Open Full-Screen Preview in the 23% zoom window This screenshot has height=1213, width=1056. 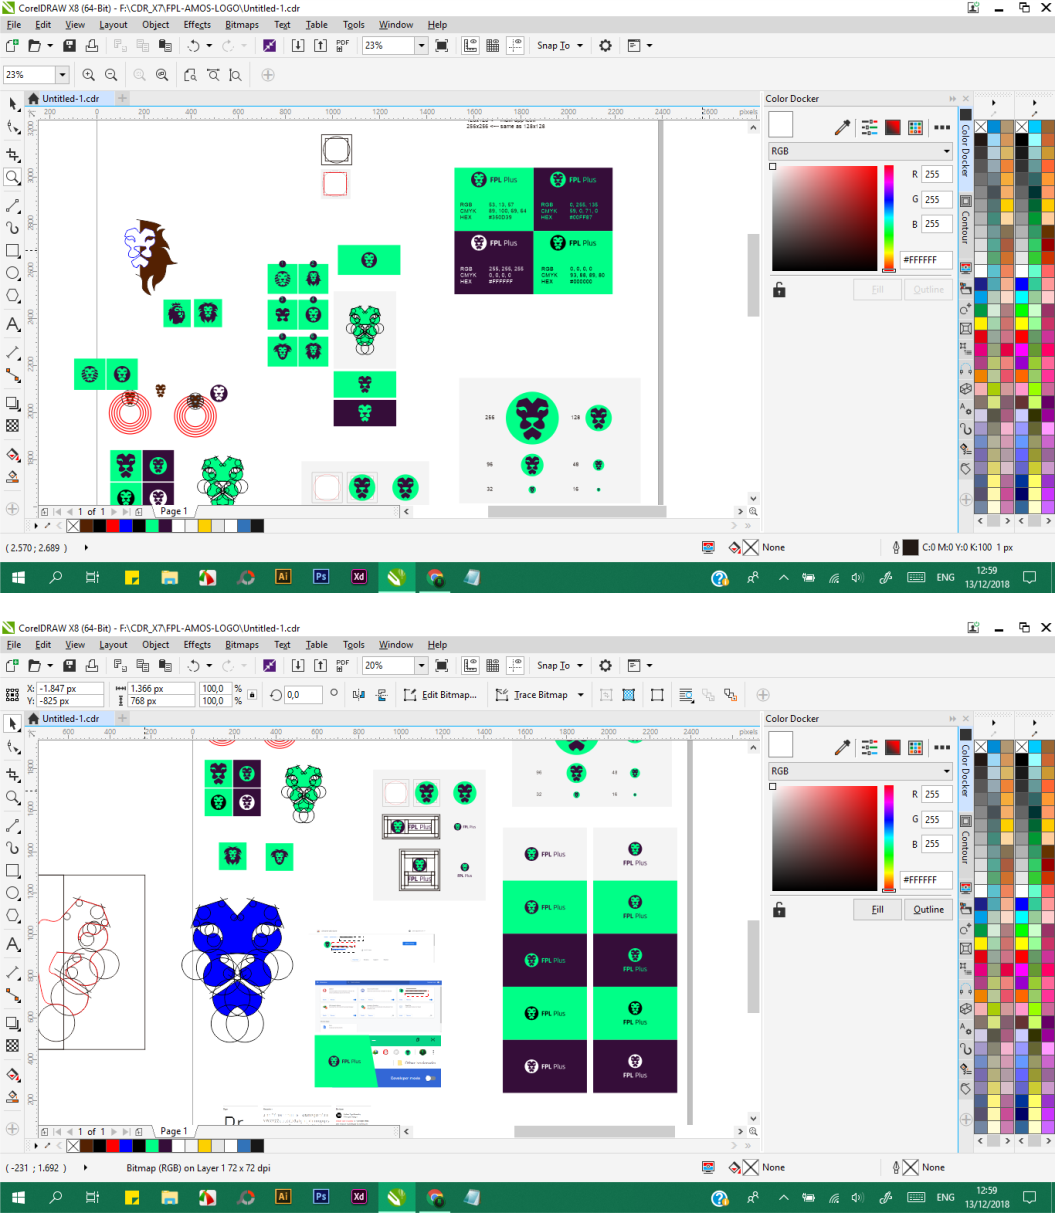pos(442,46)
